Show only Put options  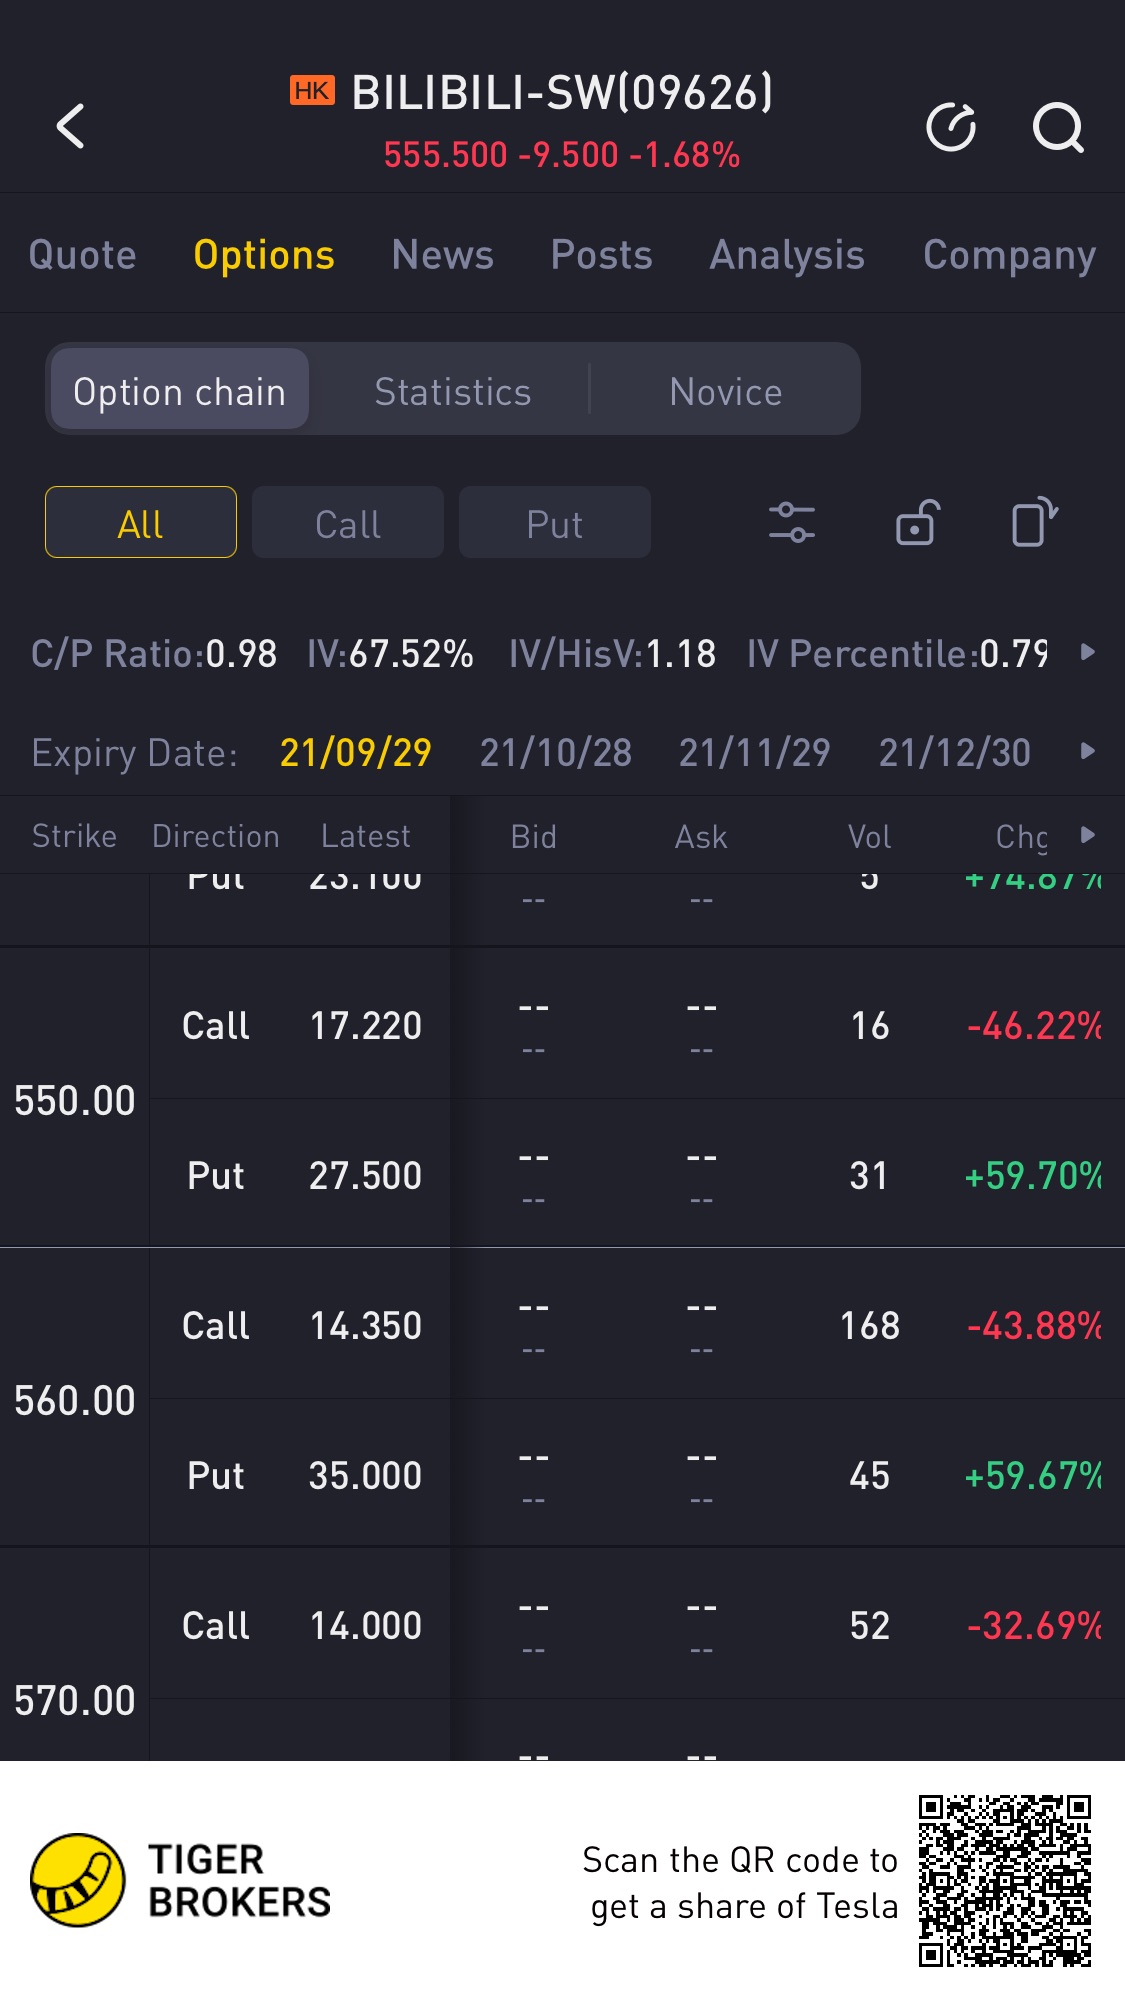tap(555, 523)
